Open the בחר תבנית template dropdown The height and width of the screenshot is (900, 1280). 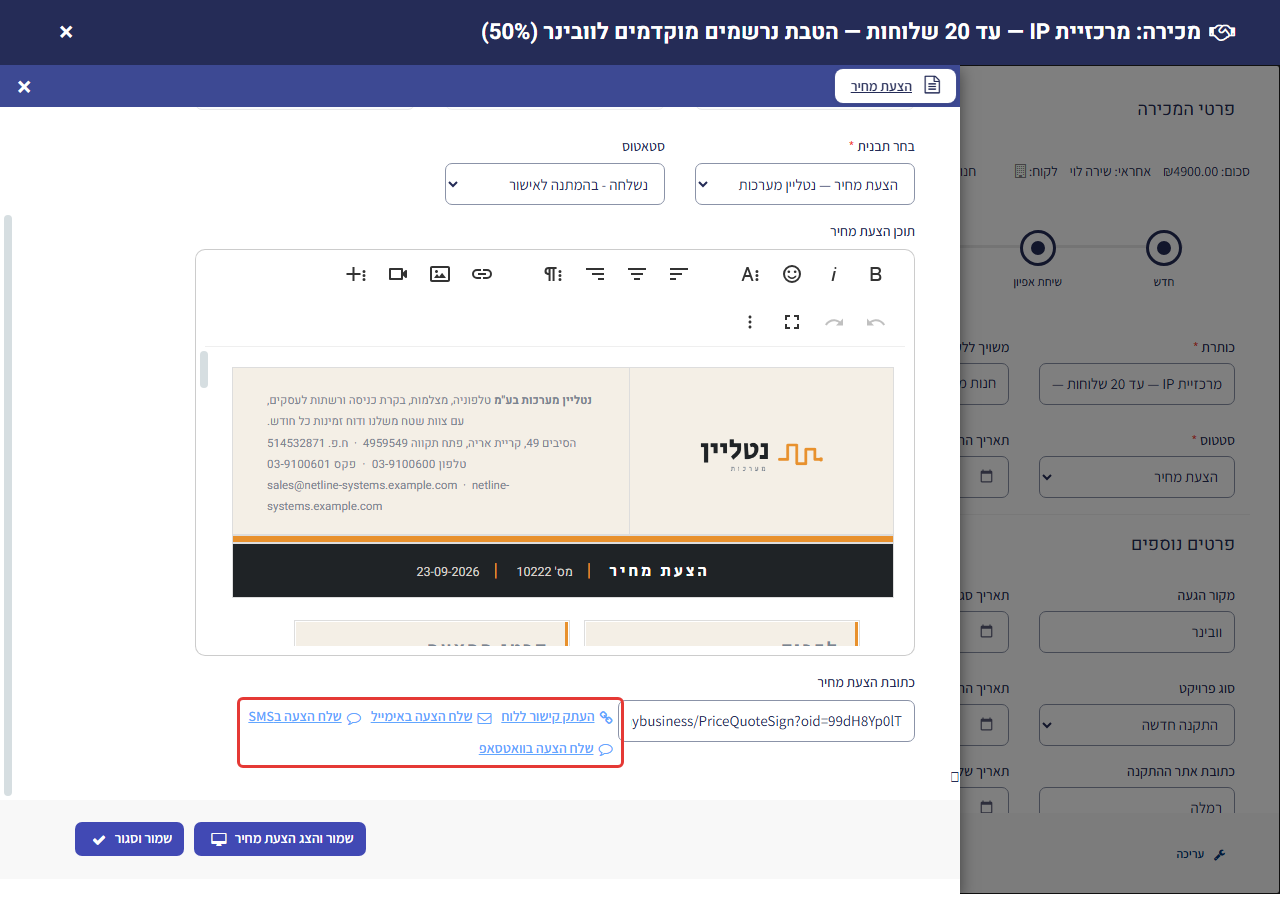[804, 185]
